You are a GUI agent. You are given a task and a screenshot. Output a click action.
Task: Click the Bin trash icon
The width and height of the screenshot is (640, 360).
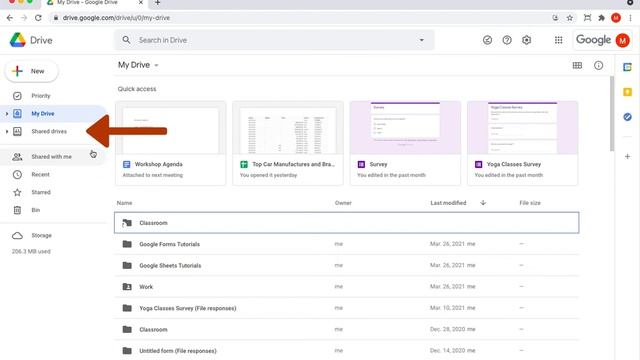click(17, 210)
